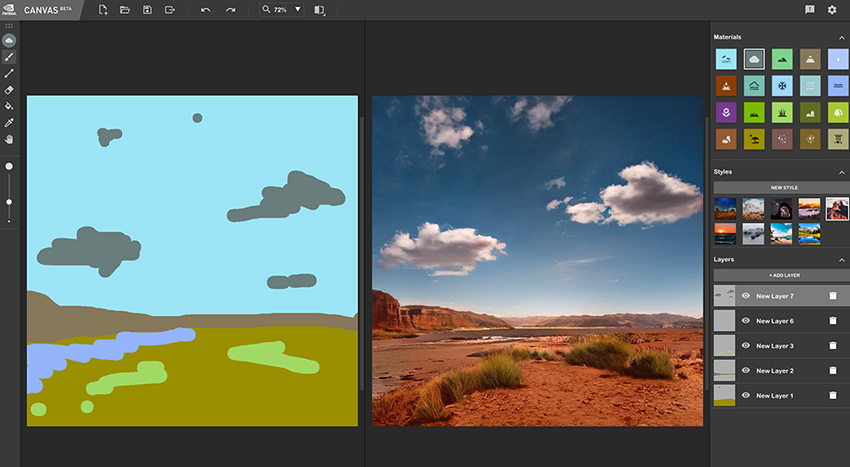The image size is (850, 467).
Task: Select the Line tool
Action: (x=9, y=73)
